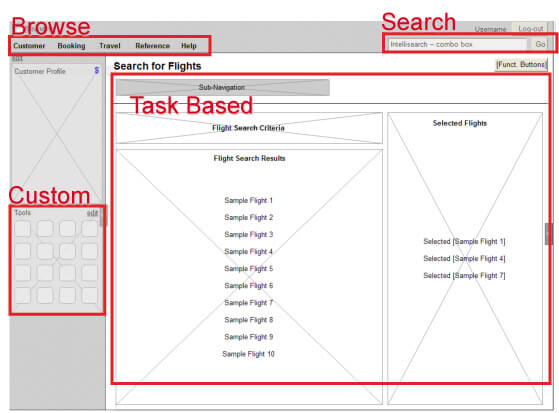
Task: Select the Sub-Navigation bar
Action: coord(222,87)
